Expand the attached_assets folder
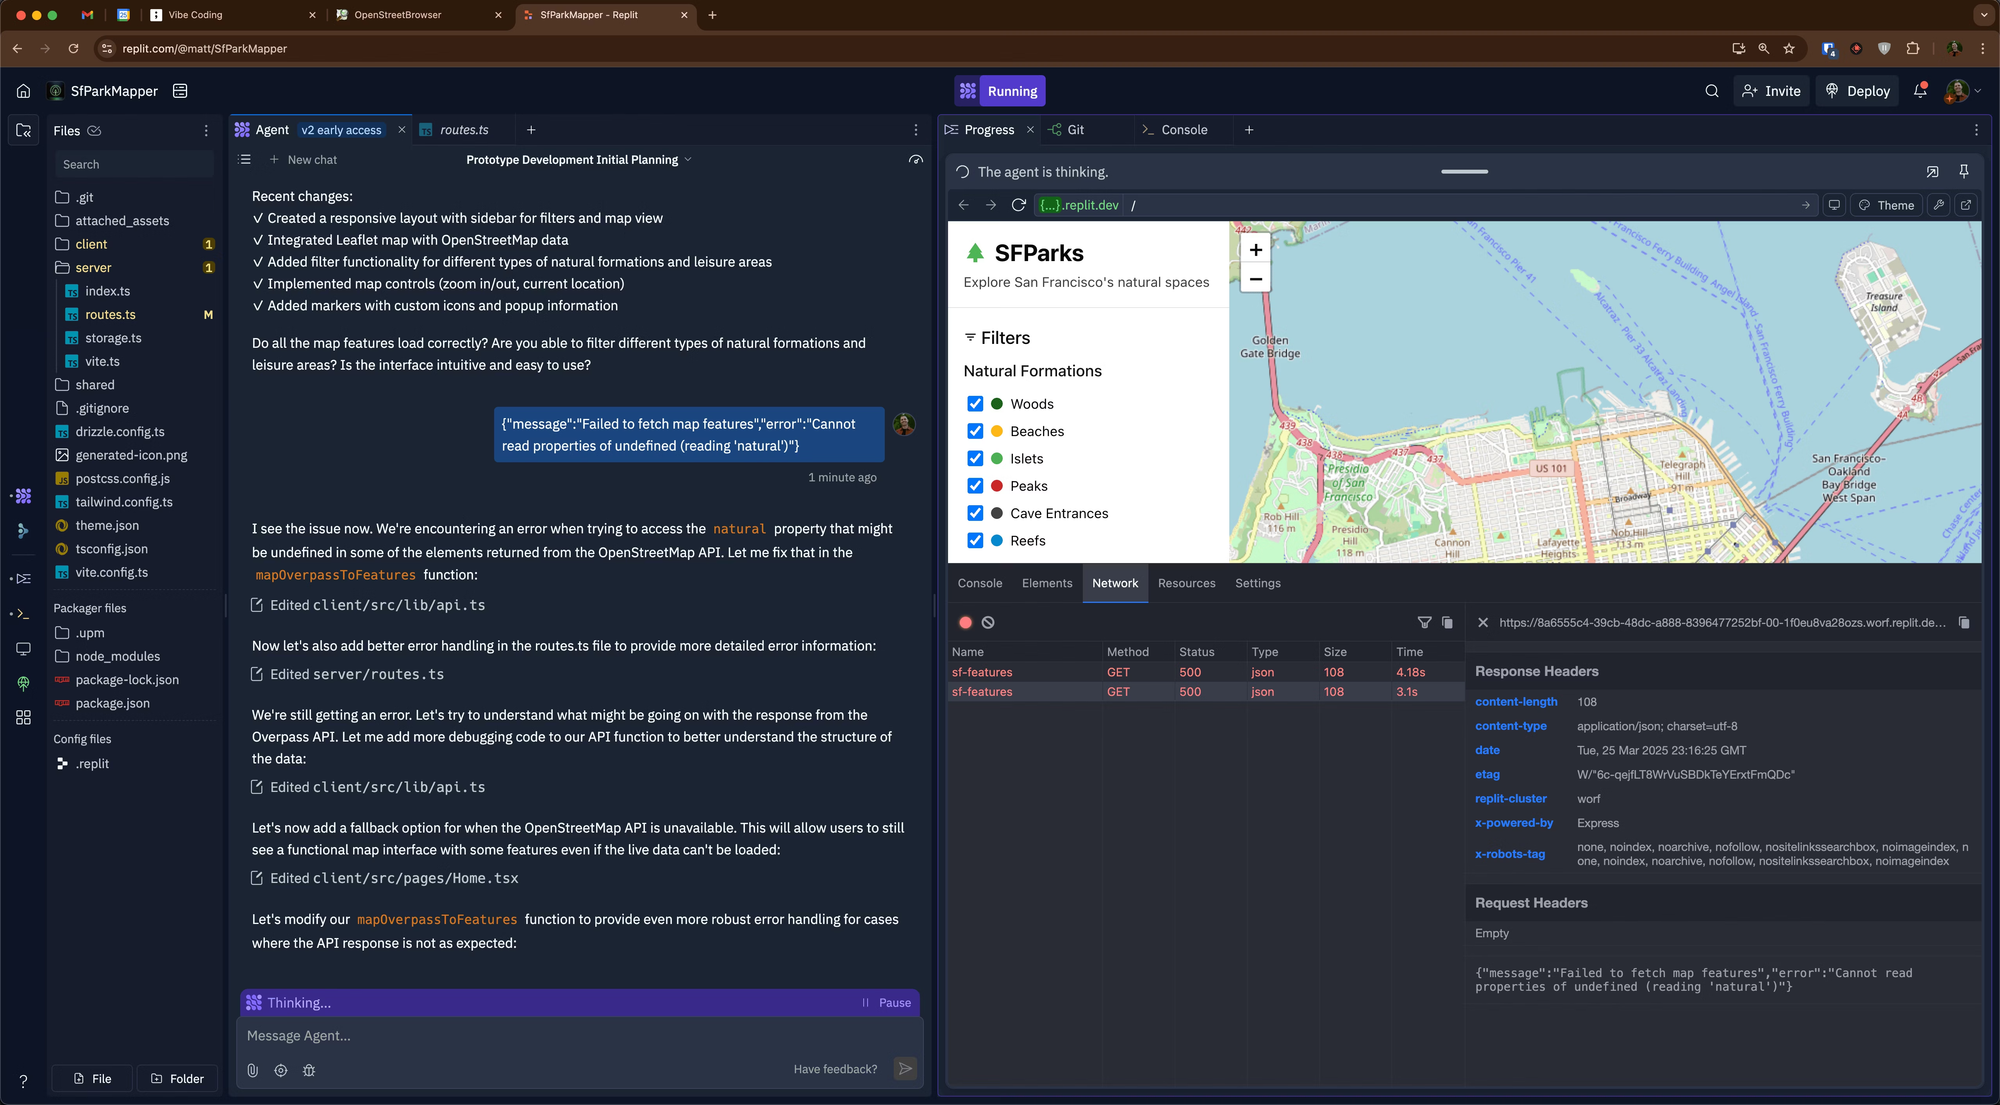This screenshot has width=2000, height=1105. tap(134, 221)
